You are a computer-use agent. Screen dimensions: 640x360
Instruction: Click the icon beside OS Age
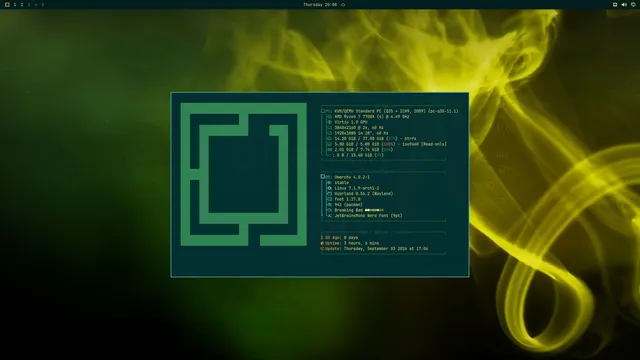tap(322, 238)
